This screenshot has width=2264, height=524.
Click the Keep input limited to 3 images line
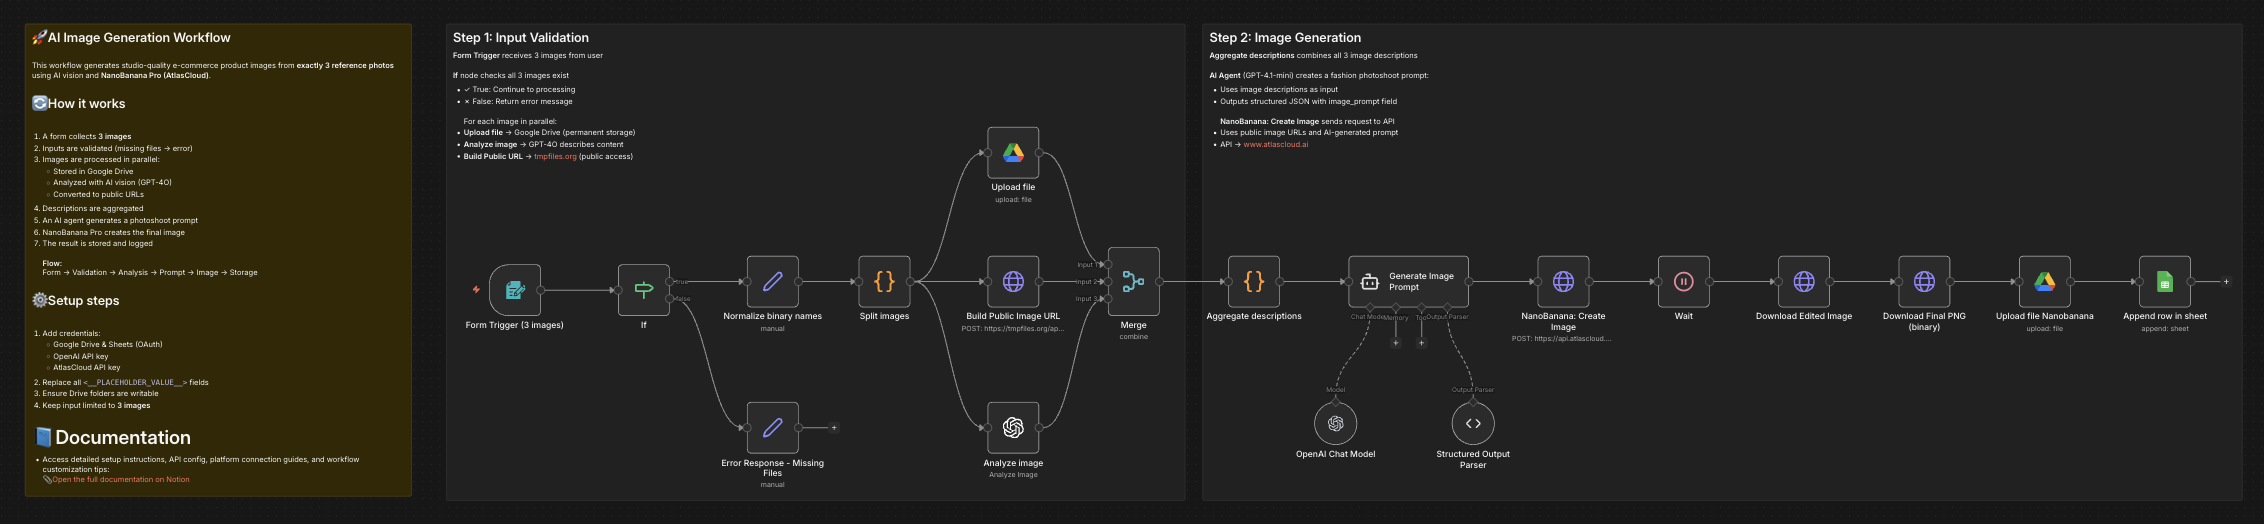coord(96,406)
